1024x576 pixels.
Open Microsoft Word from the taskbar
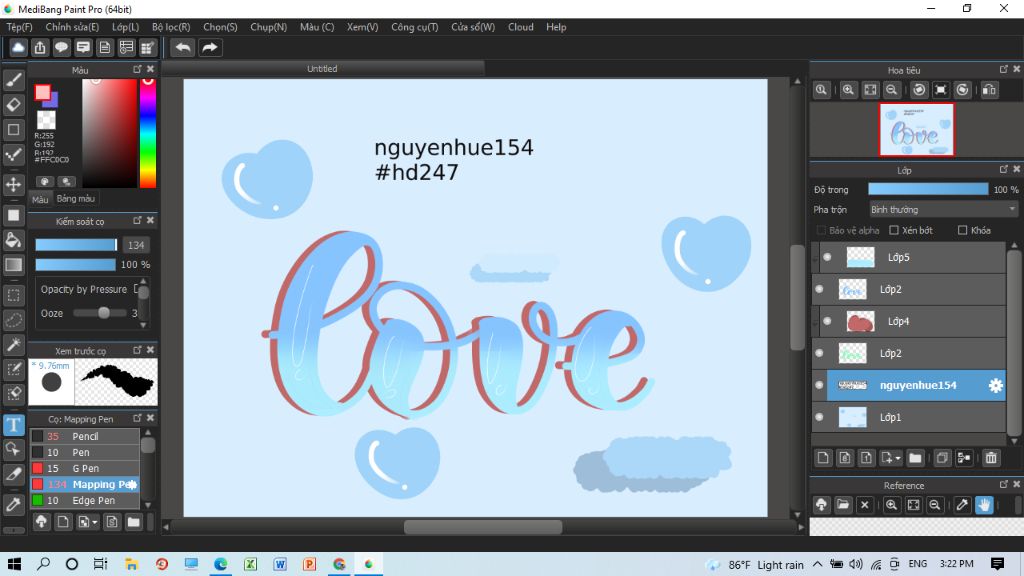coord(280,564)
